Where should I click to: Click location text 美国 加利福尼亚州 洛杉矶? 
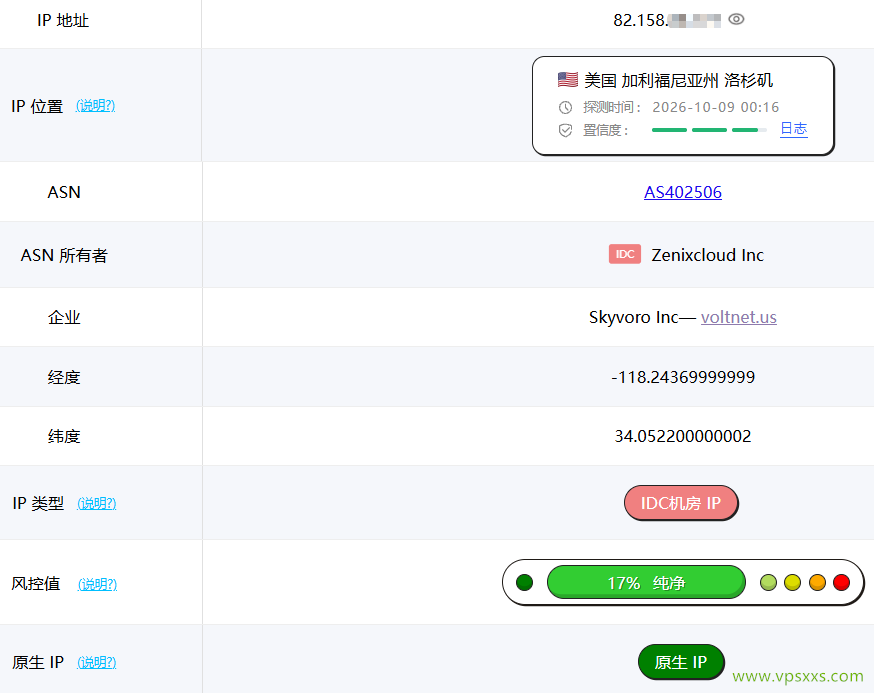pyautogui.click(x=678, y=80)
